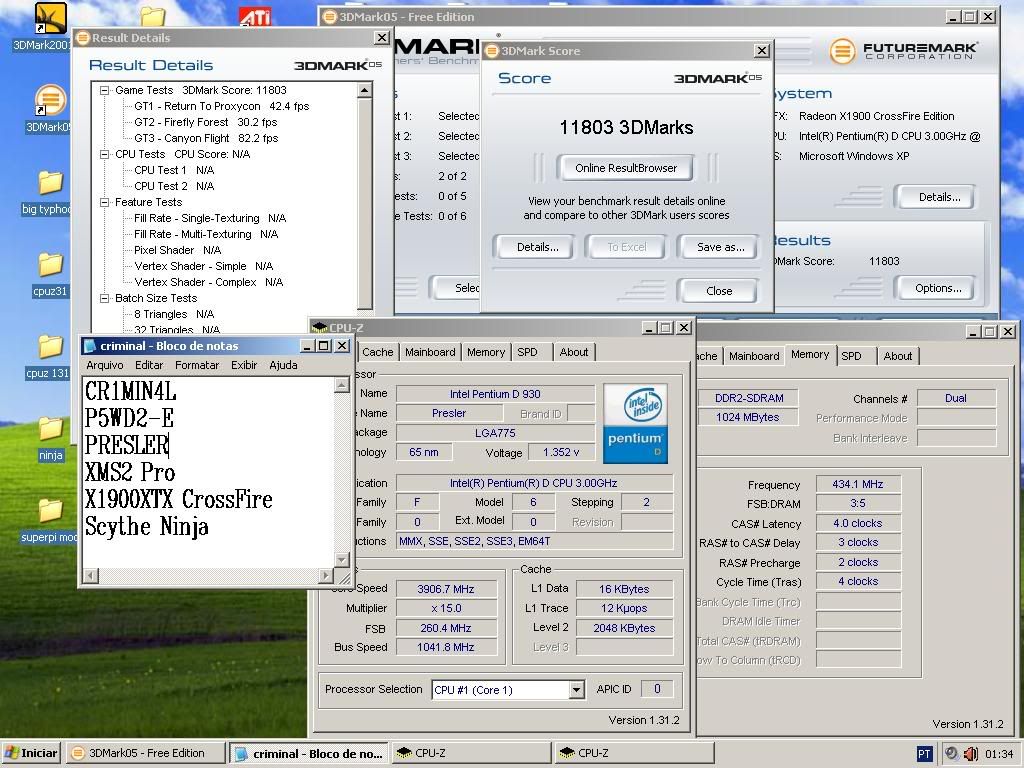Click the 3DMark Score title bar icon

click(492, 51)
